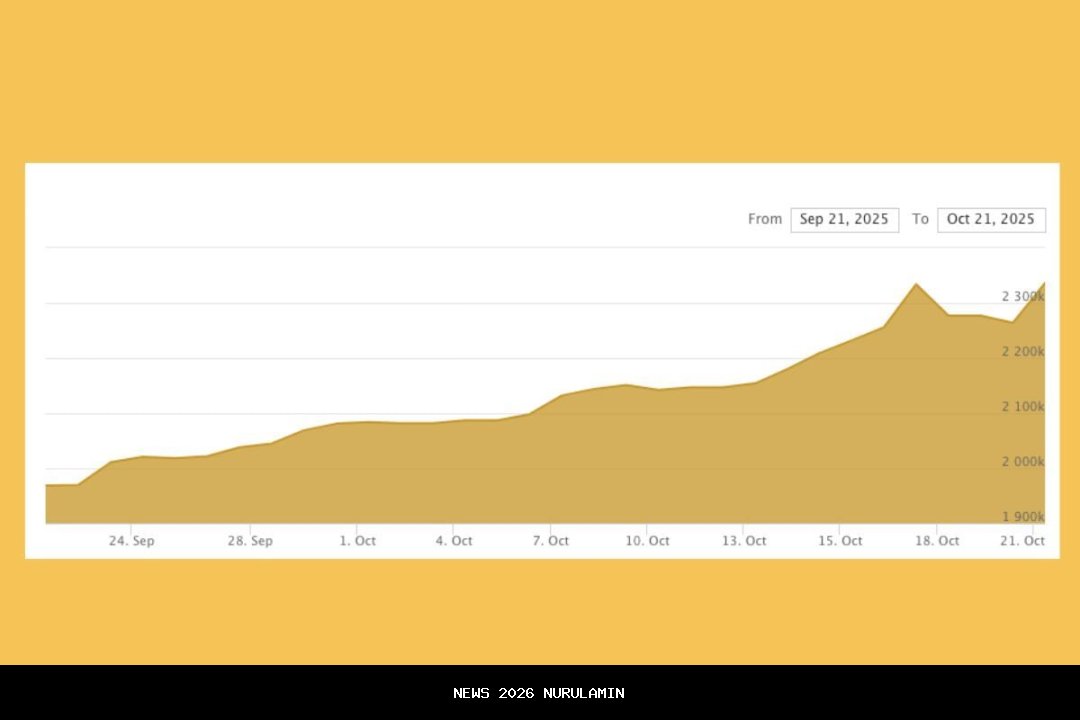
Task: Click the 1. Oct date label
Action: [x=357, y=541]
